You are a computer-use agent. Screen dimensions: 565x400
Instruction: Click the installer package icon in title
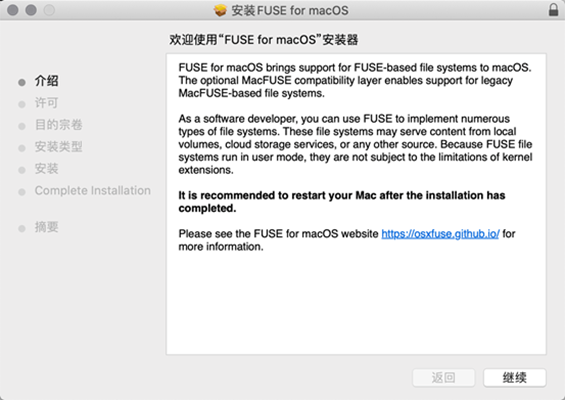point(220,10)
